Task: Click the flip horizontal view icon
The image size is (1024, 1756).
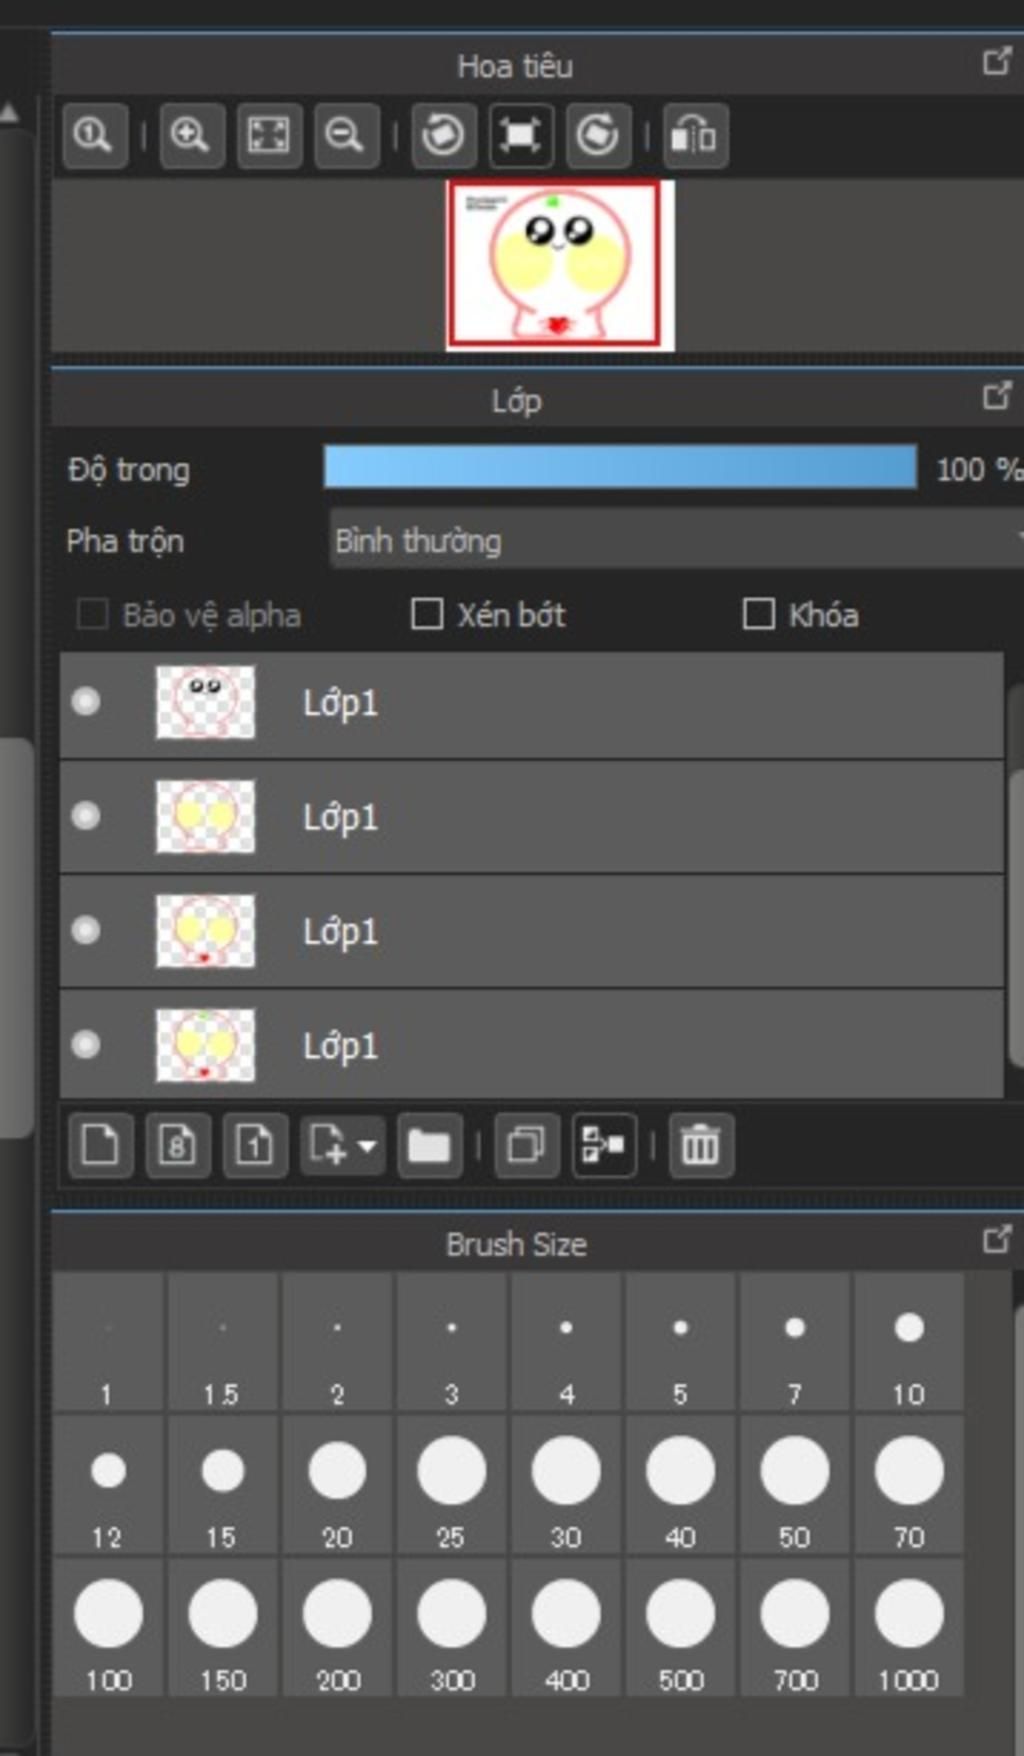Action: (694, 135)
